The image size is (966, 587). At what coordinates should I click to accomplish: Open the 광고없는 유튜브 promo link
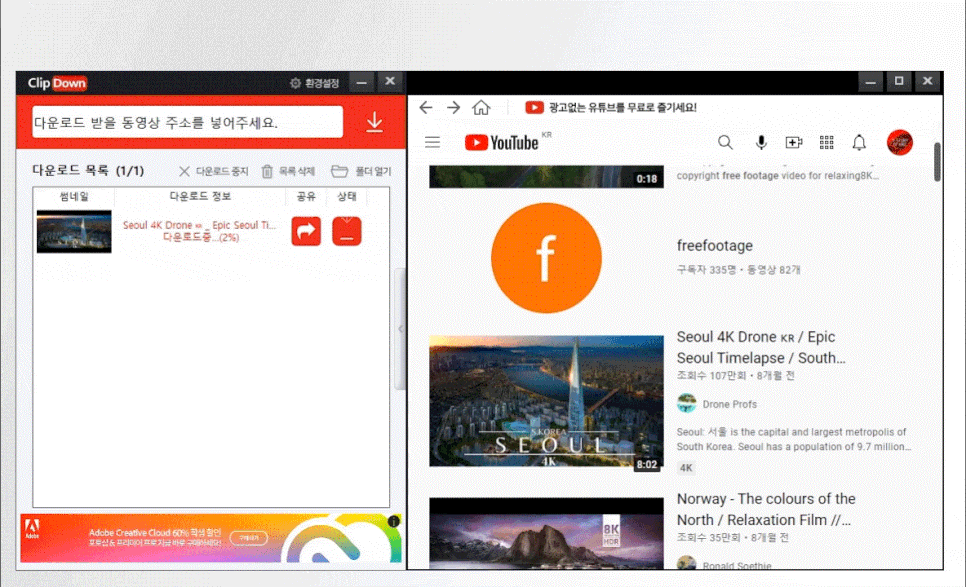click(x=611, y=108)
